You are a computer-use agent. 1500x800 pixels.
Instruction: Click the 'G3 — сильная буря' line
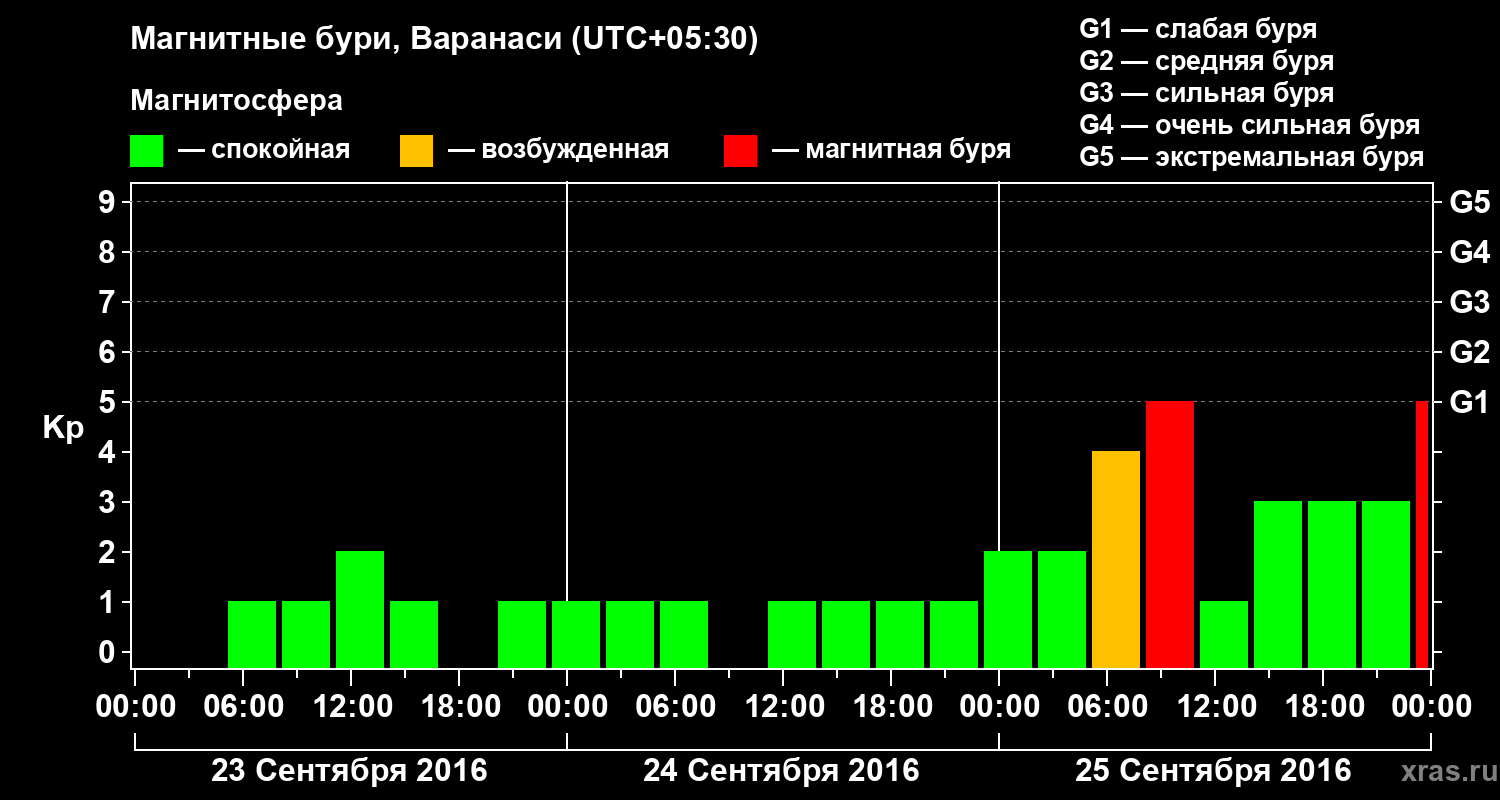tap(1206, 93)
